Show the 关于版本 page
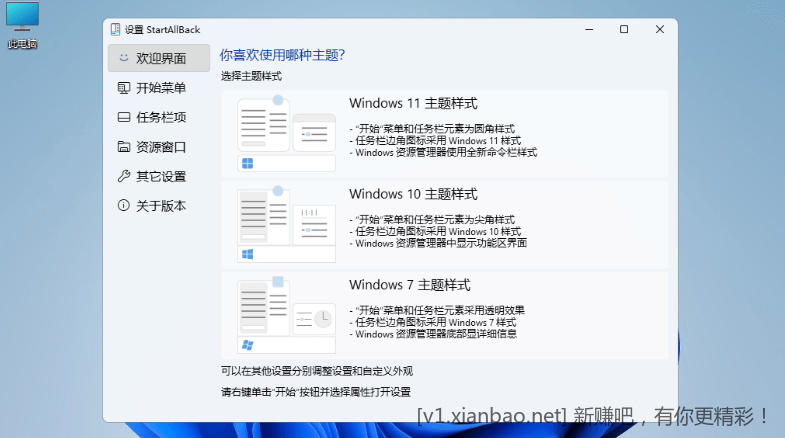The width and height of the screenshot is (785, 438). 159,206
